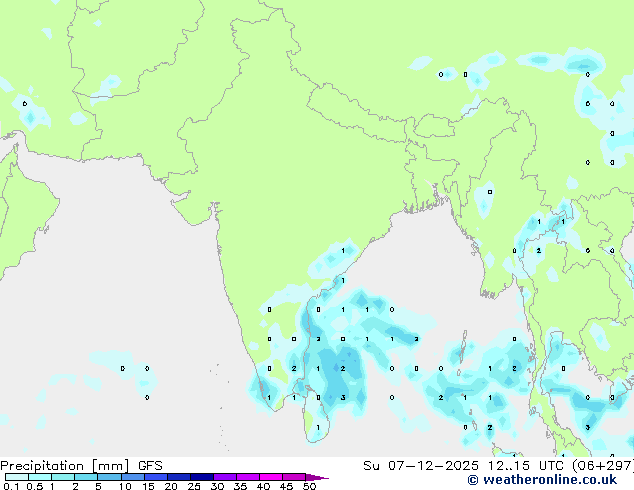Screen dimensions: 634x490
Task: Click the 45 legend label
Action: click(x=286, y=486)
